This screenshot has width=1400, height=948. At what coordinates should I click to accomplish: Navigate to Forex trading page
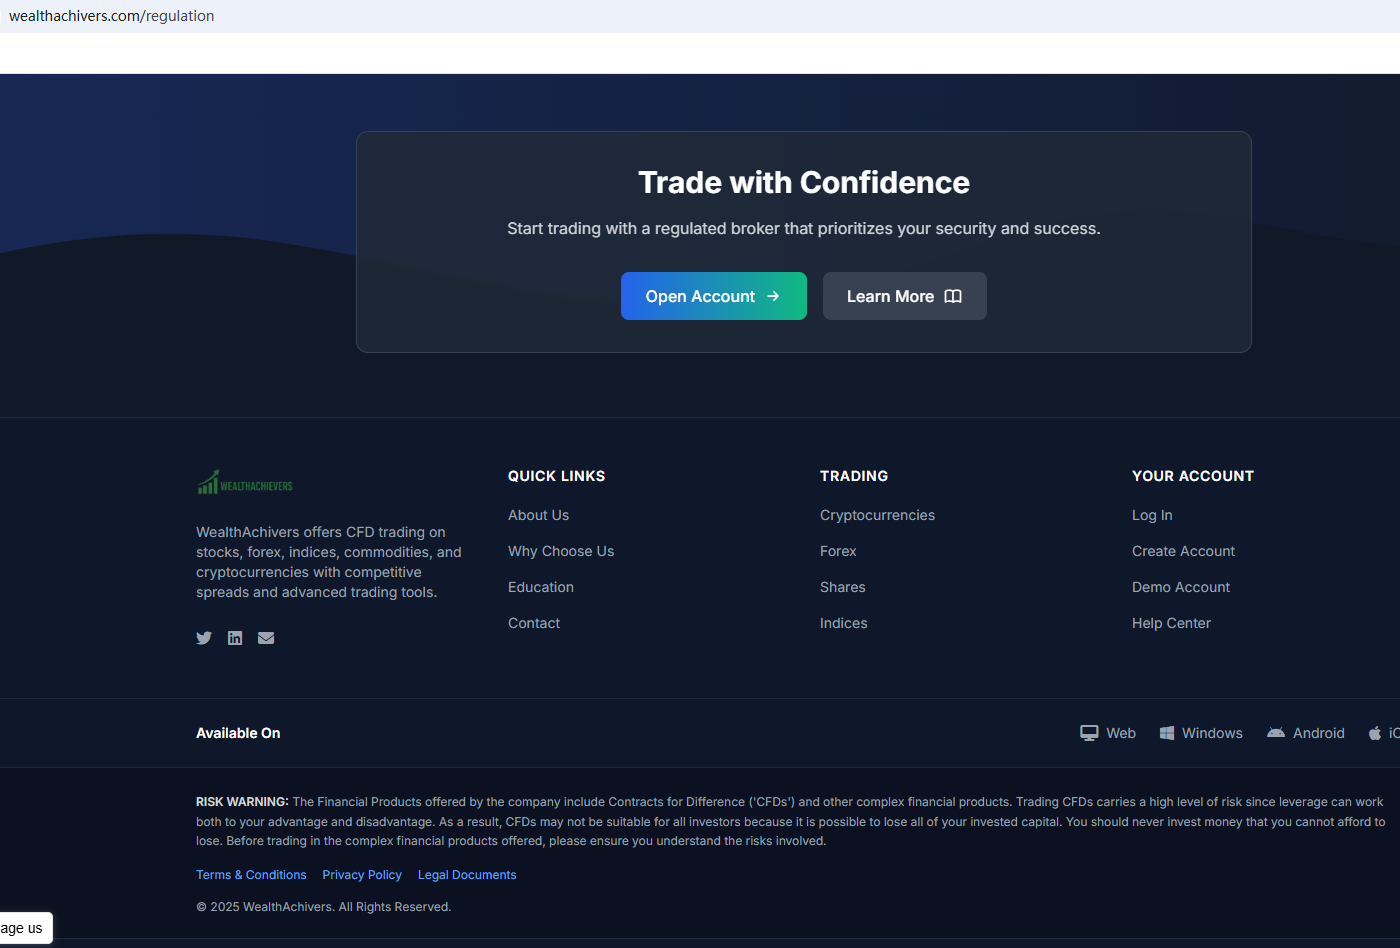coord(838,551)
